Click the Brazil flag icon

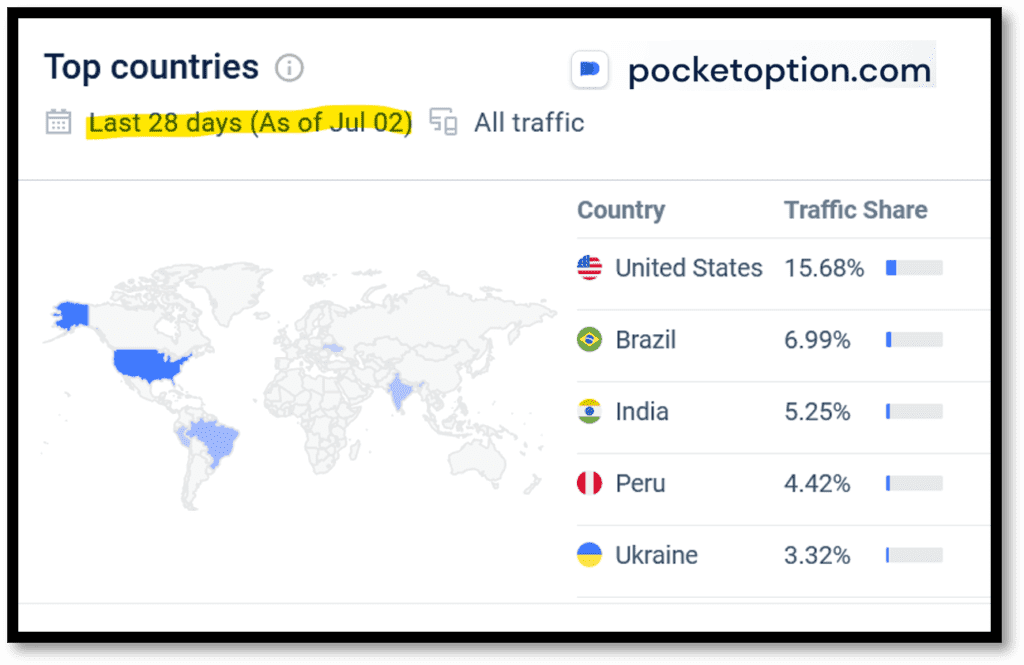[589, 339]
